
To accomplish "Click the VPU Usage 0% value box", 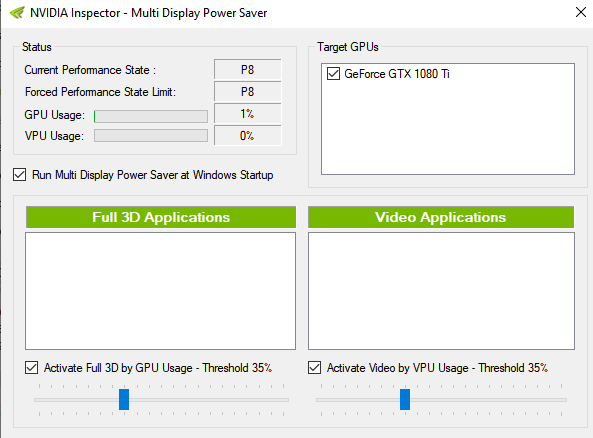I will [247, 135].
